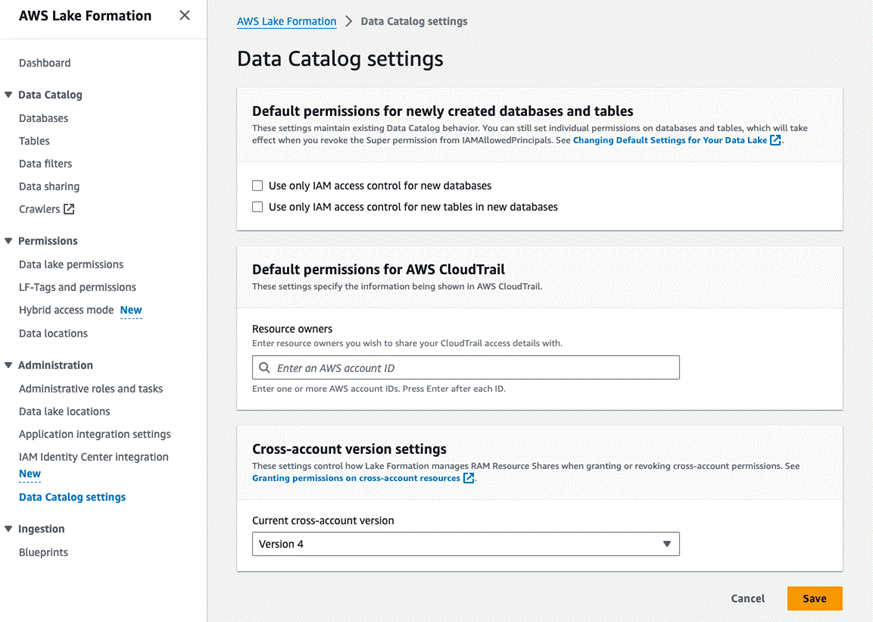Collapse the Data Catalog section
The width and height of the screenshot is (873, 622).
(9, 95)
